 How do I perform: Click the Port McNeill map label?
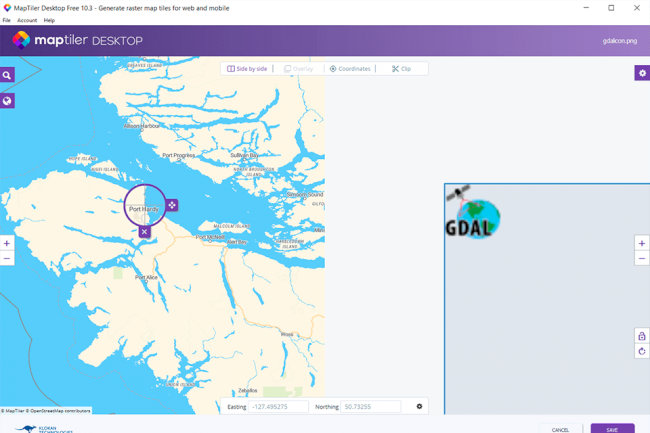point(210,237)
